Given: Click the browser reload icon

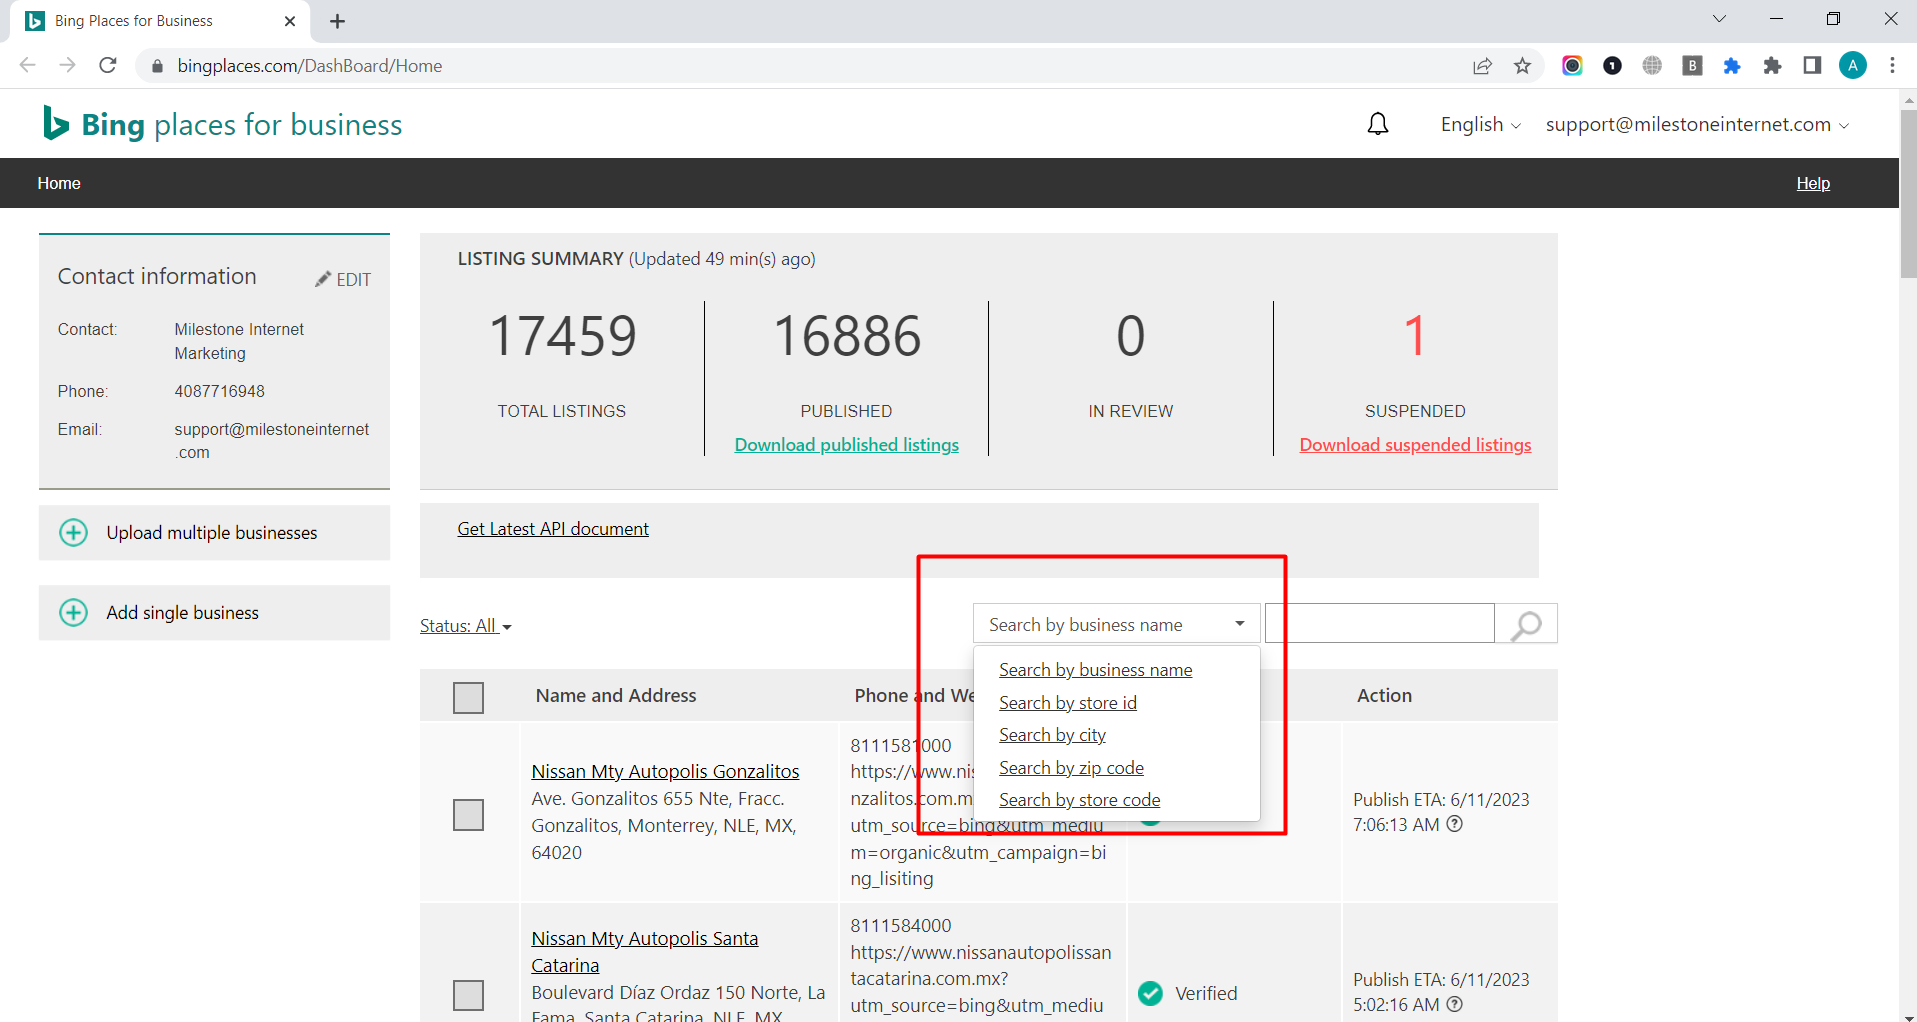Looking at the screenshot, I should (x=108, y=66).
